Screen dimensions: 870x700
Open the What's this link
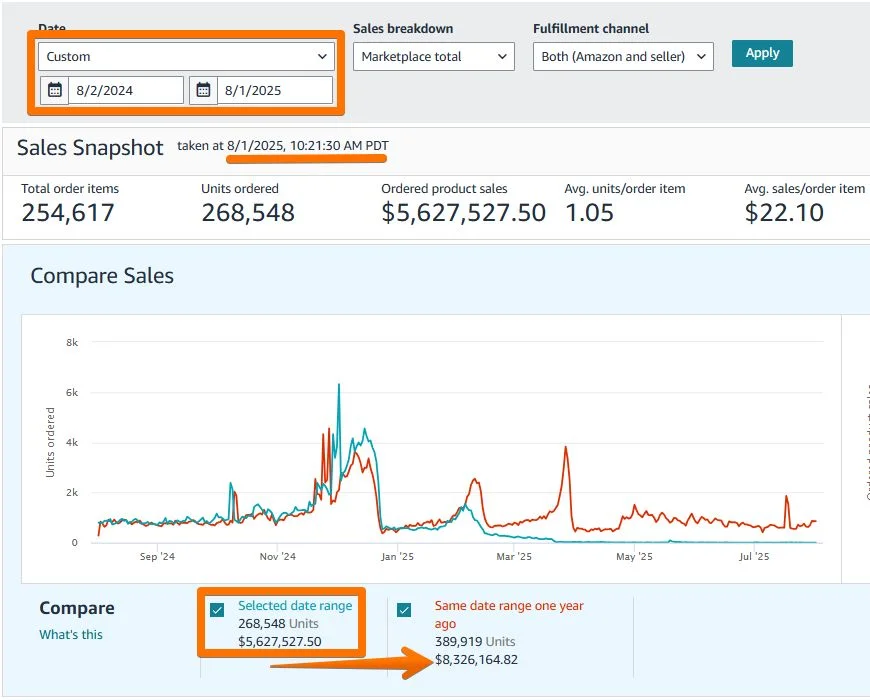coord(70,634)
